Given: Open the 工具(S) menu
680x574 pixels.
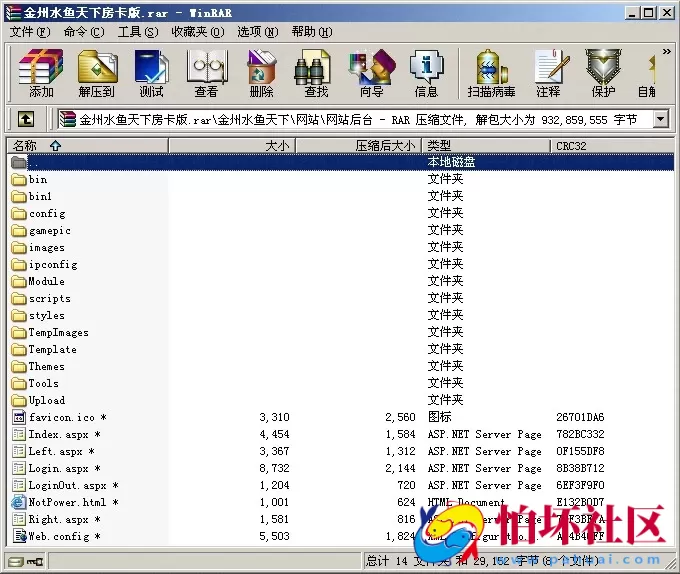Looking at the screenshot, I should click(x=138, y=32).
